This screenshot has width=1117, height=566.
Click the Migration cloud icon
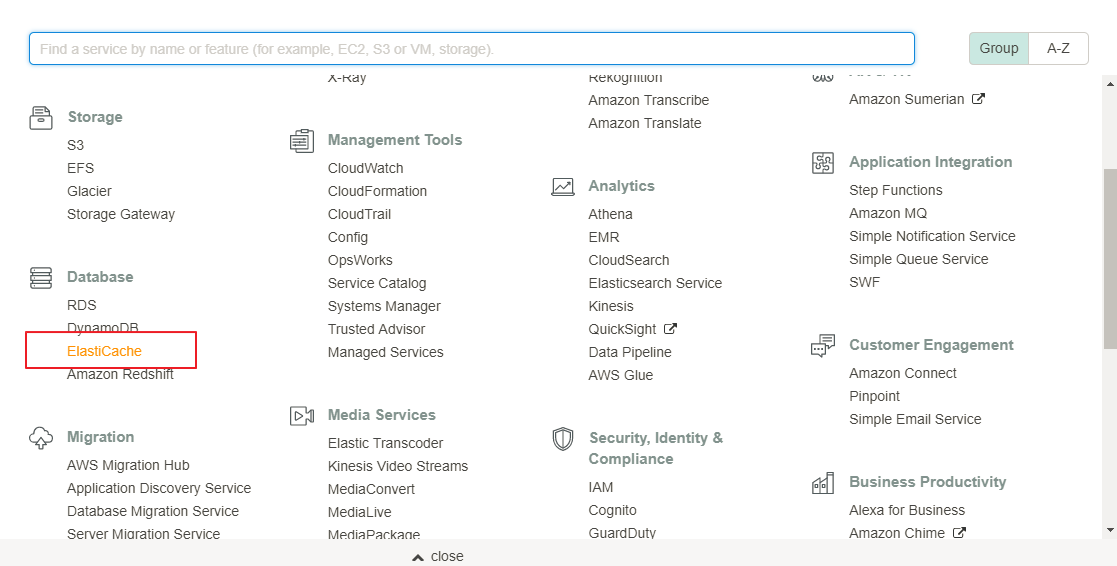click(41, 437)
